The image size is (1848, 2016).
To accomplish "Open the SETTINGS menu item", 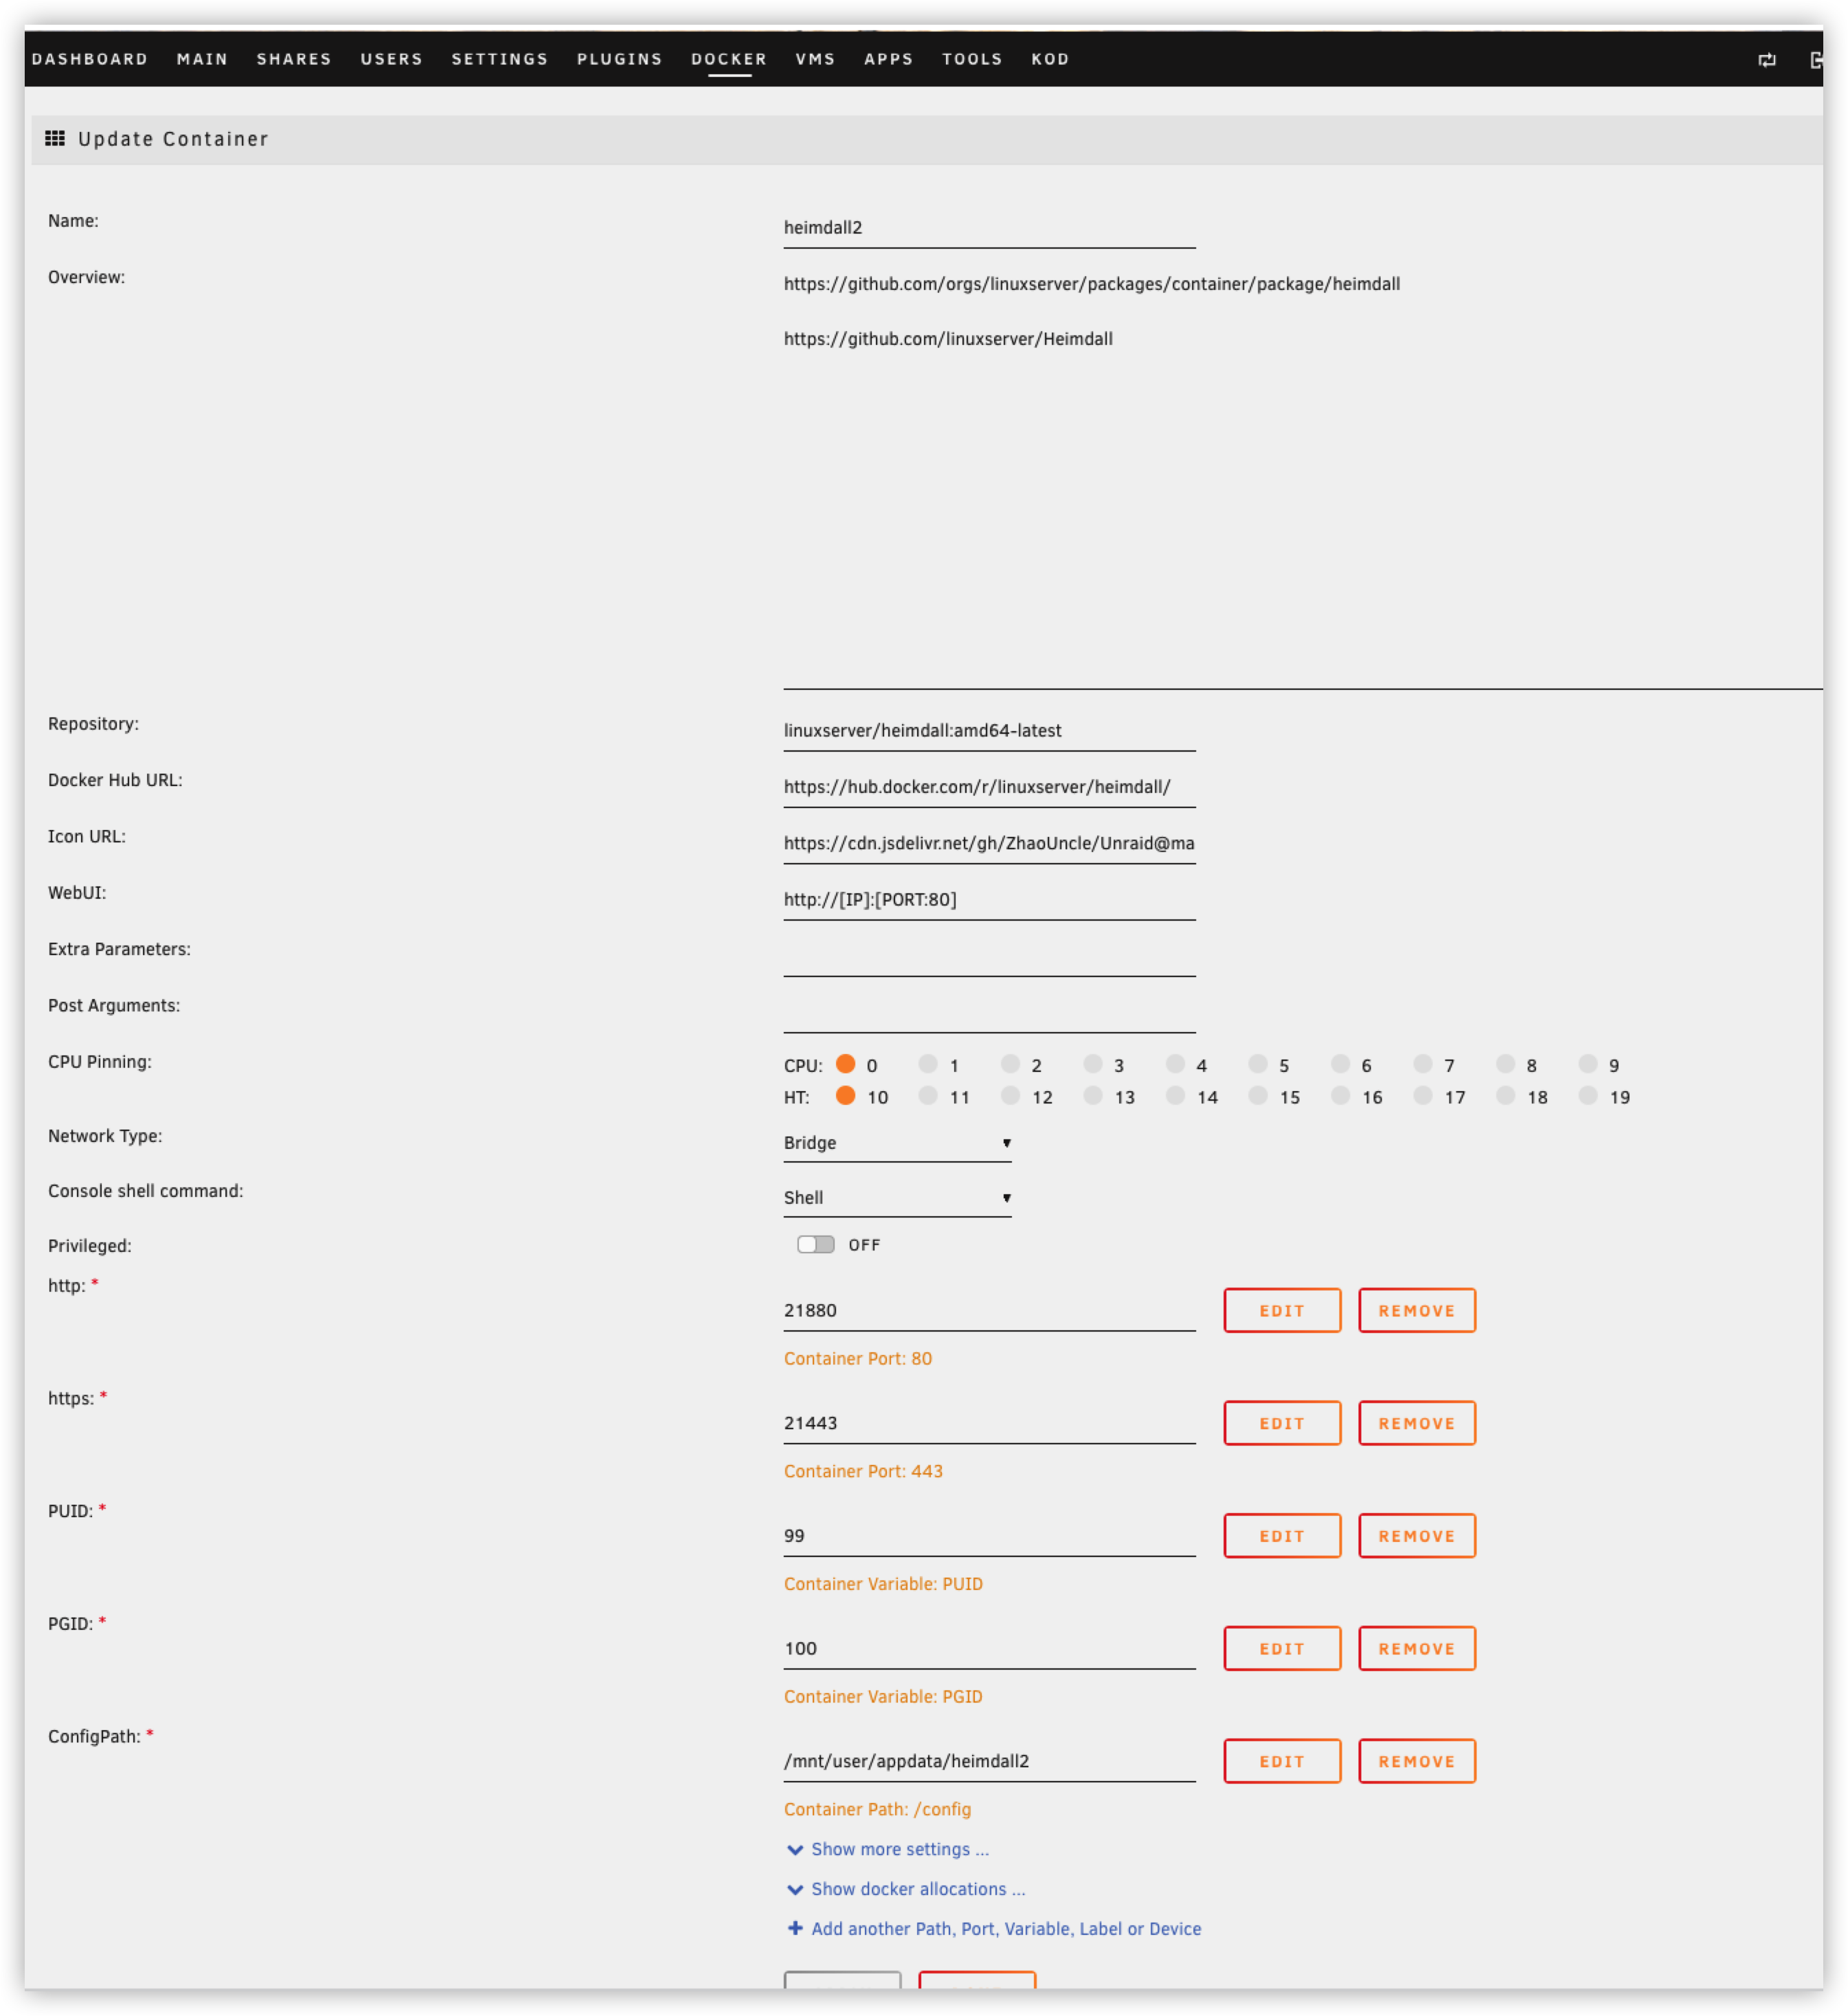I will (x=500, y=59).
